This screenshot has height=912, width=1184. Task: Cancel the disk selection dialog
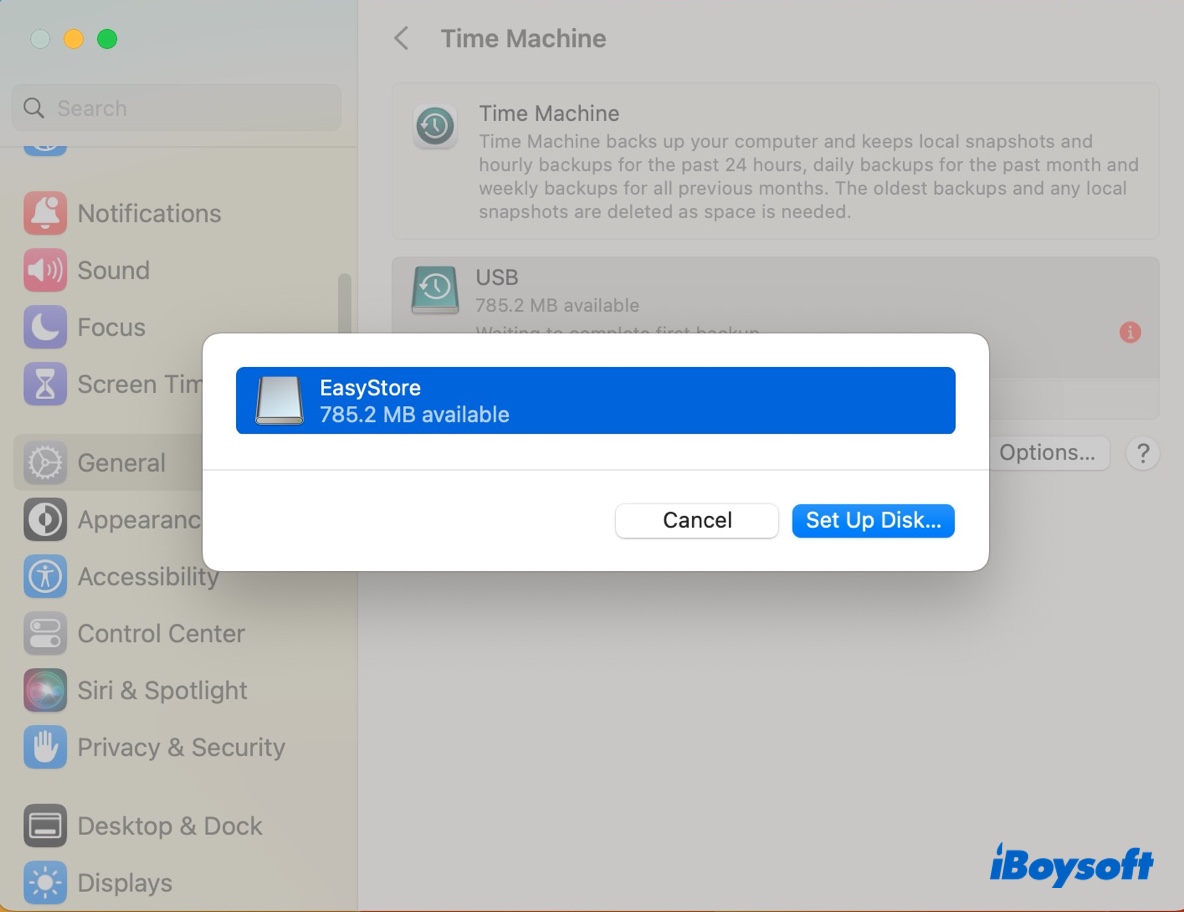696,520
